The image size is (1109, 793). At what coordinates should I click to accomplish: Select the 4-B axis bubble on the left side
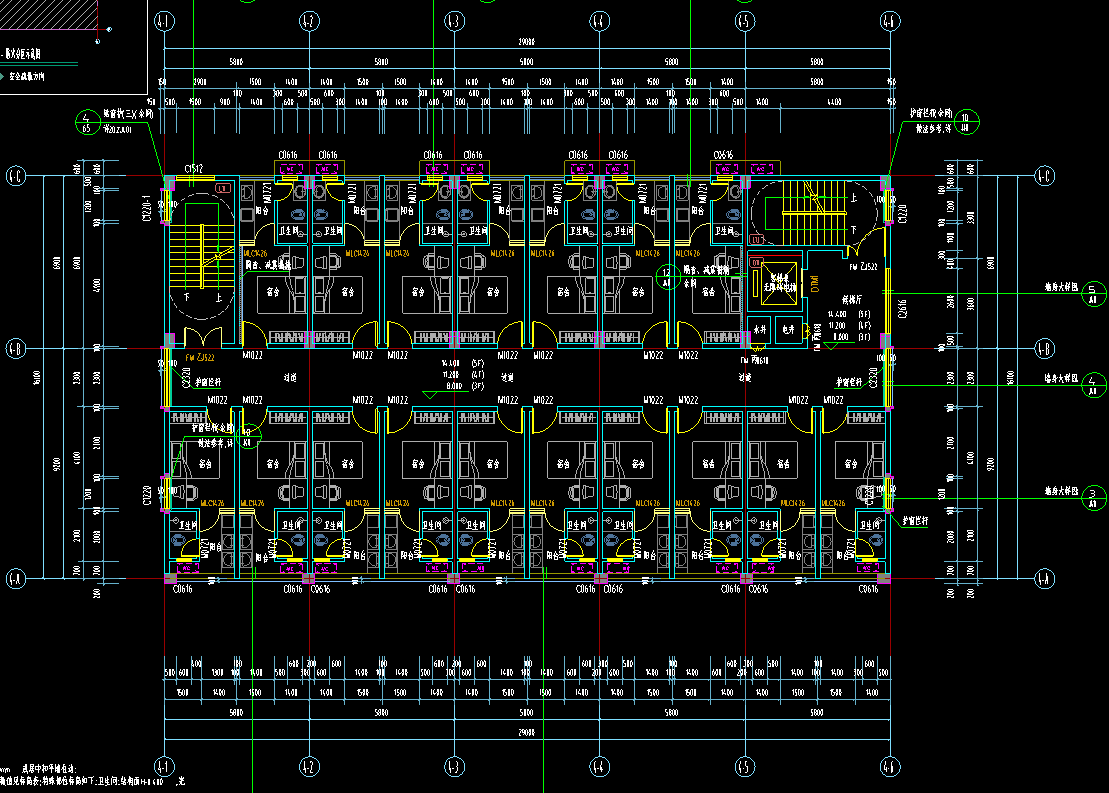click(17, 348)
